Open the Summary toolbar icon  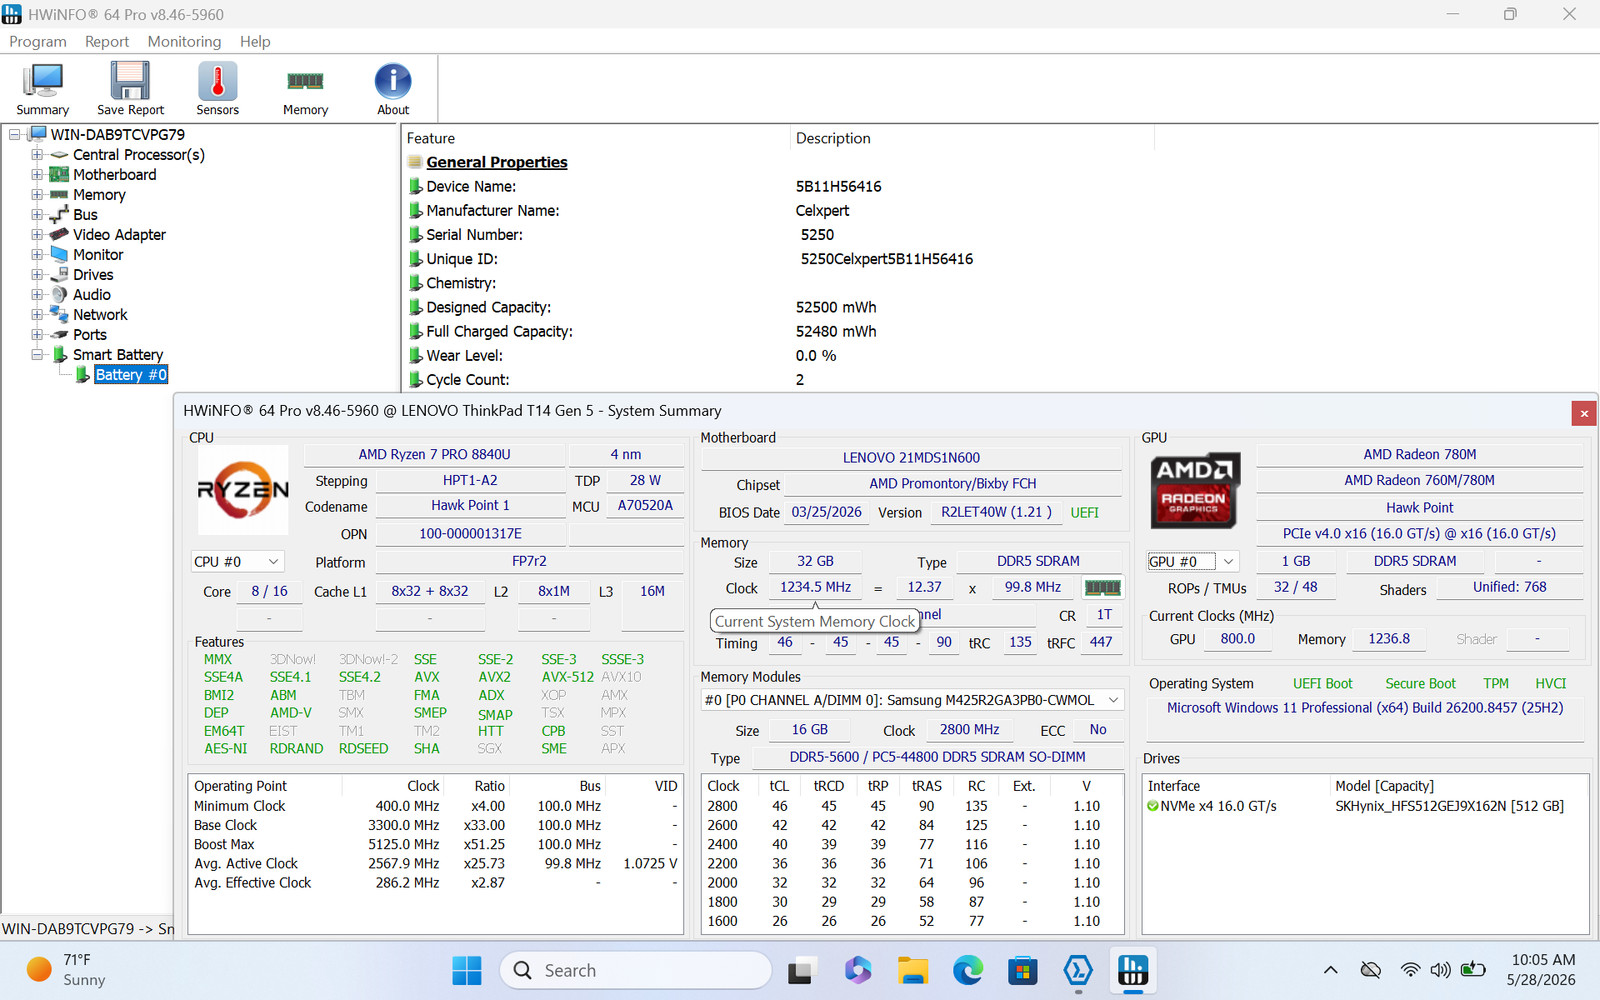(x=42, y=89)
